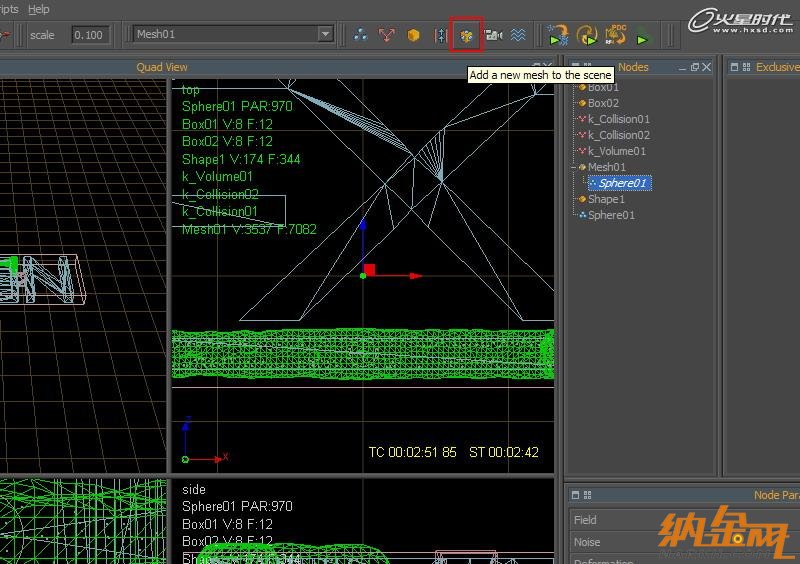Screen dimensions: 800x564
Task: Collapse the Mesh01 tree node
Action: pos(573,167)
